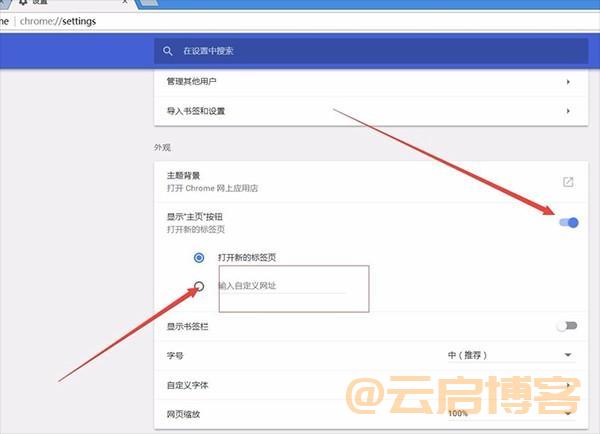Focus the 在设置中搜索 search field
The width and height of the screenshot is (600, 434).
point(371,51)
